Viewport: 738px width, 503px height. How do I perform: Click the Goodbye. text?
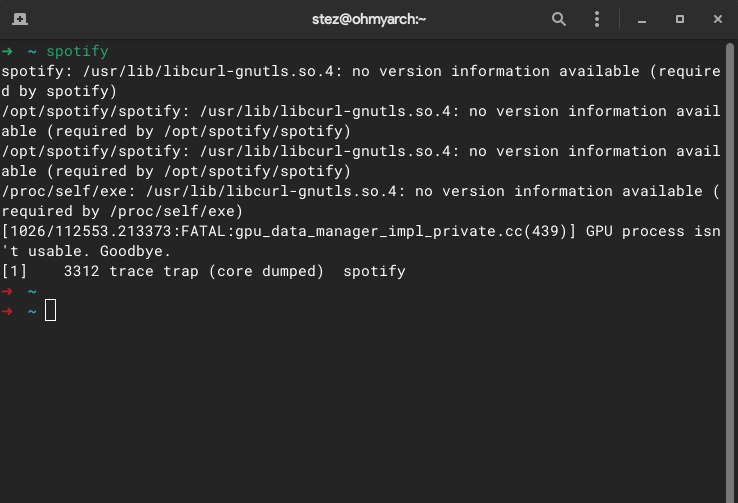pos(135,251)
